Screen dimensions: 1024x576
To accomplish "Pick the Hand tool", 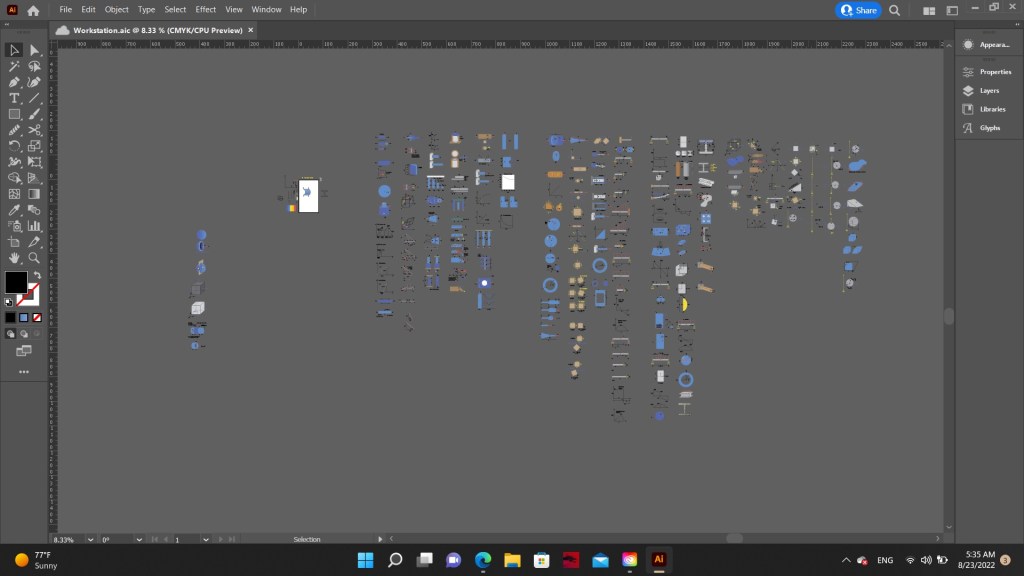I will click(x=15, y=258).
